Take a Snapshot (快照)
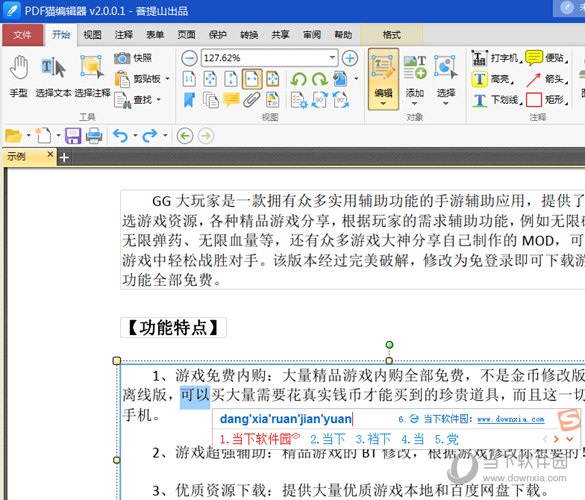 [133, 58]
